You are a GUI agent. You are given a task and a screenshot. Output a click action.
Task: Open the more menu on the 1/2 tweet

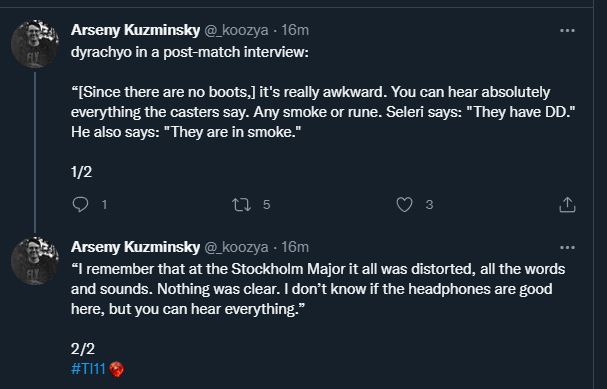(x=567, y=31)
